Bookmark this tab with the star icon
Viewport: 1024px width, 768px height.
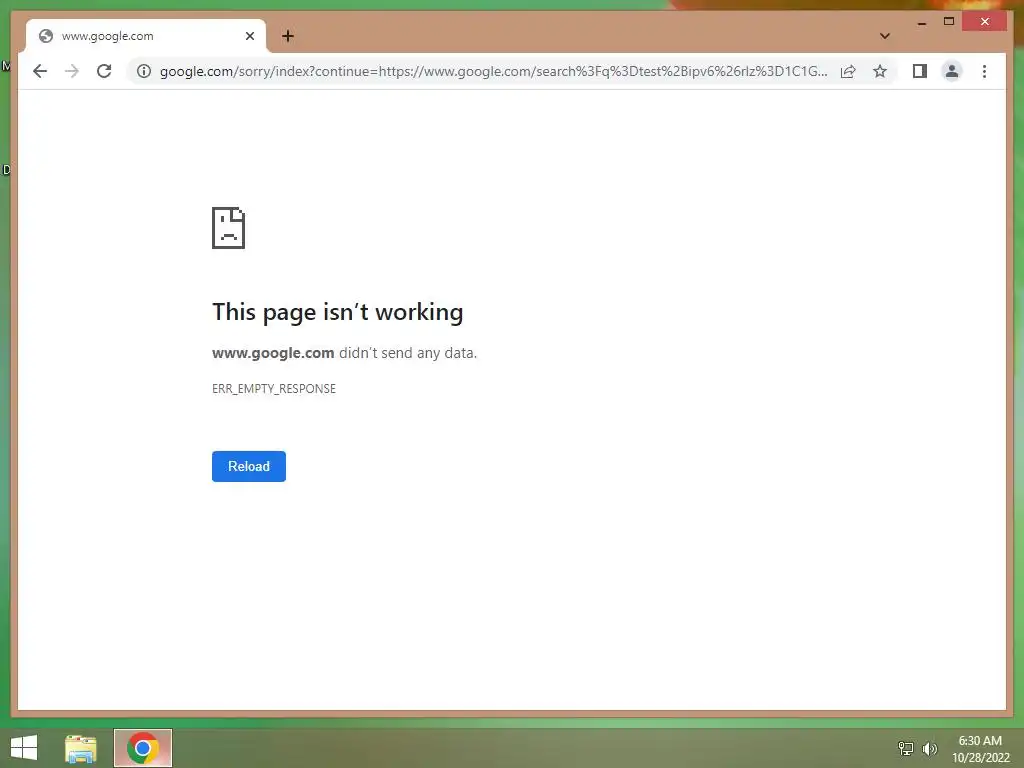[880, 71]
